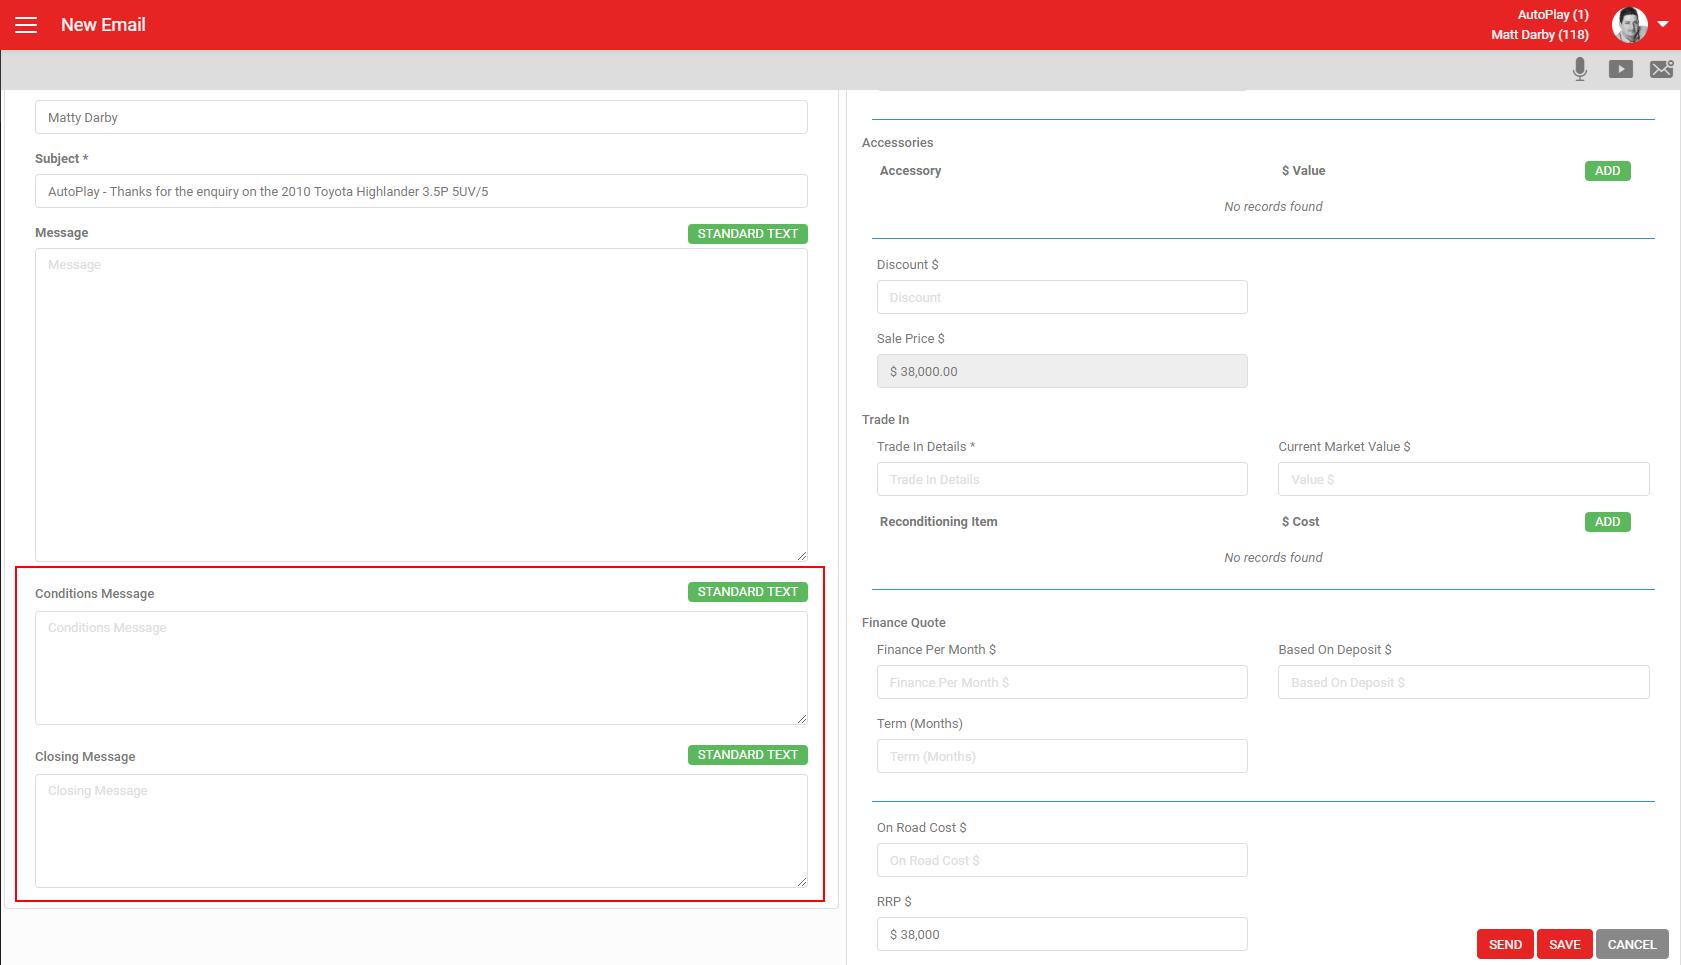Click the New Email page title
Screen dimensions: 1681x965
click(x=103, y=25)
